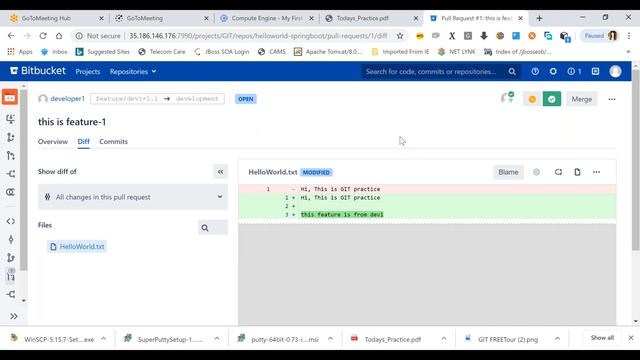Expand the Repositories dropdown

(x=133, y=71)
